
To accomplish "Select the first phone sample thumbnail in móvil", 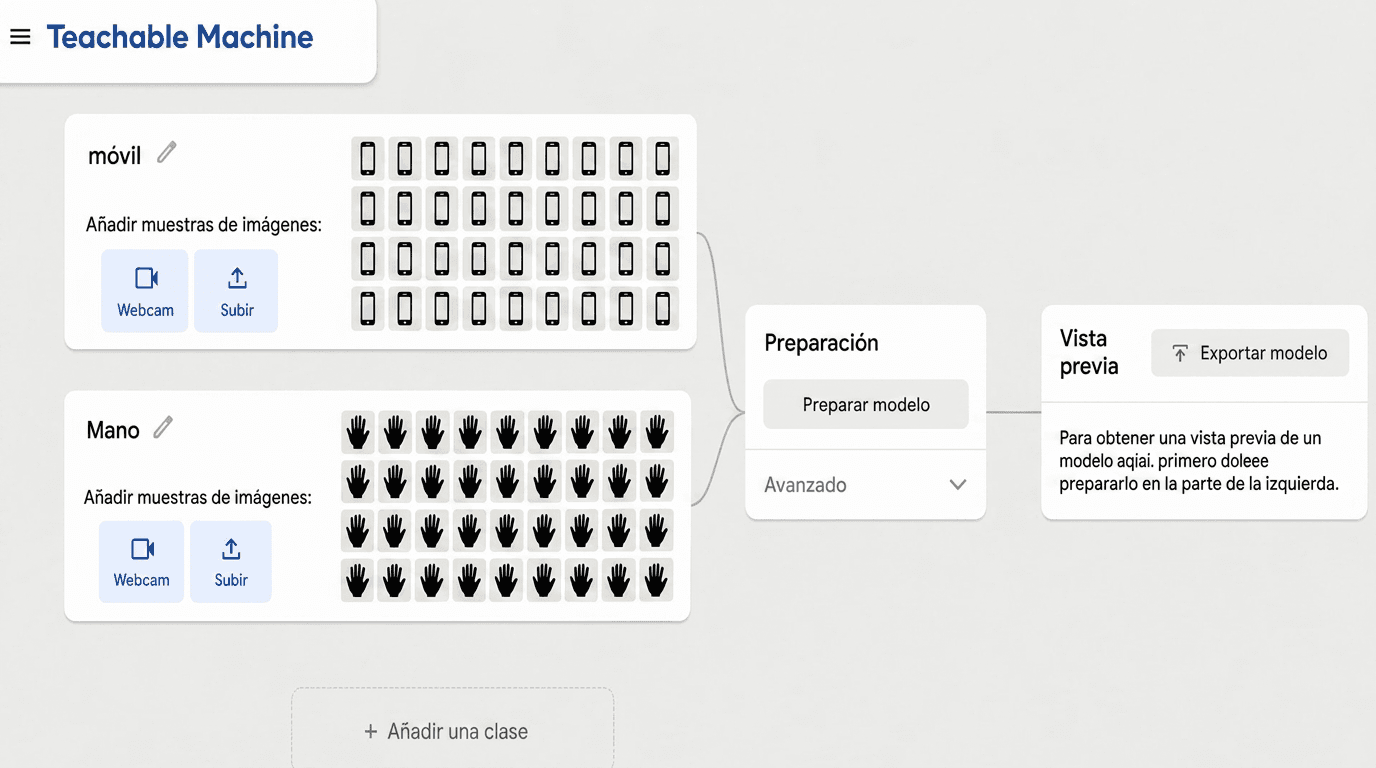I will tap(368, 158).
